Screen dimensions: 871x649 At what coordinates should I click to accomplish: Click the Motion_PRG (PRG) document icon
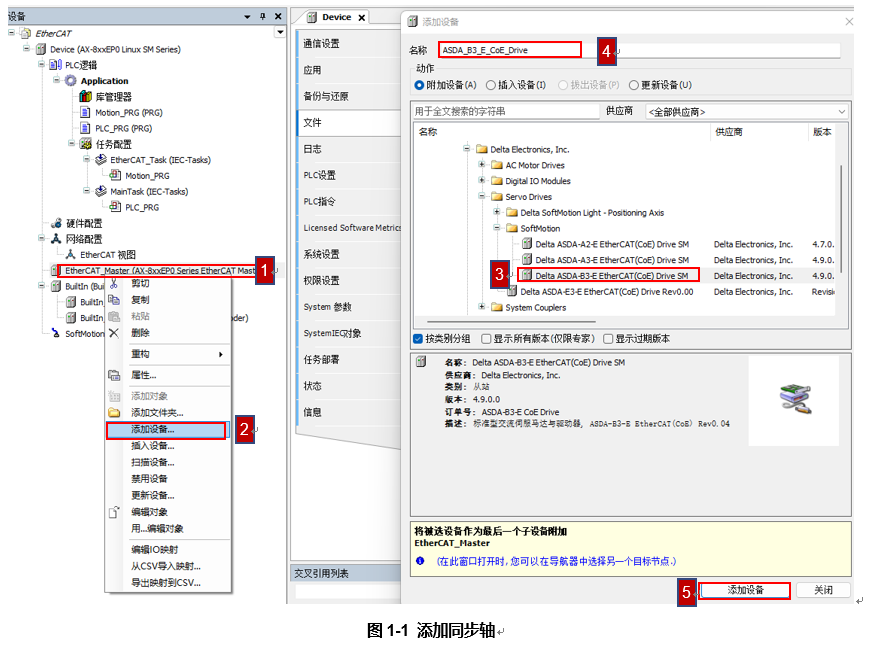pyautogui.click(x=85, y=112)
